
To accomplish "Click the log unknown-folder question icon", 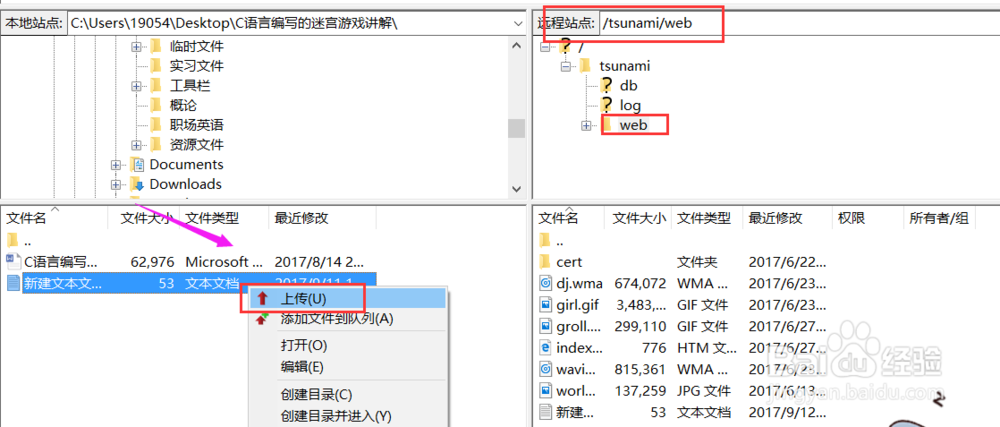I will coord(607,105).
